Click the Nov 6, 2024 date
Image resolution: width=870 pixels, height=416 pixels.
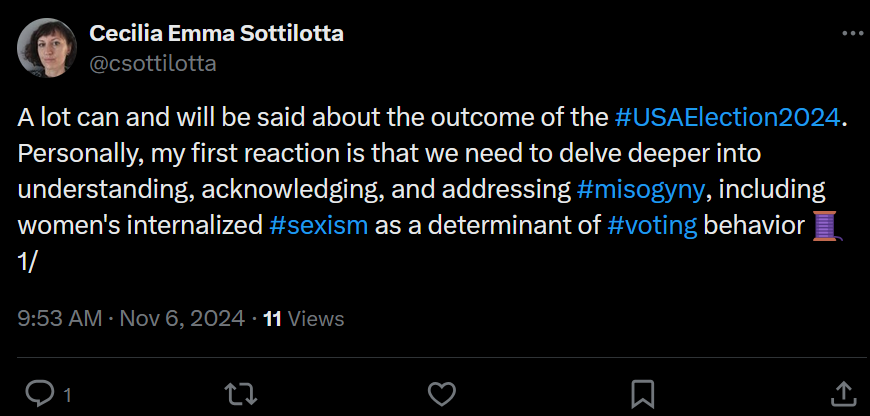pos(182,319)
